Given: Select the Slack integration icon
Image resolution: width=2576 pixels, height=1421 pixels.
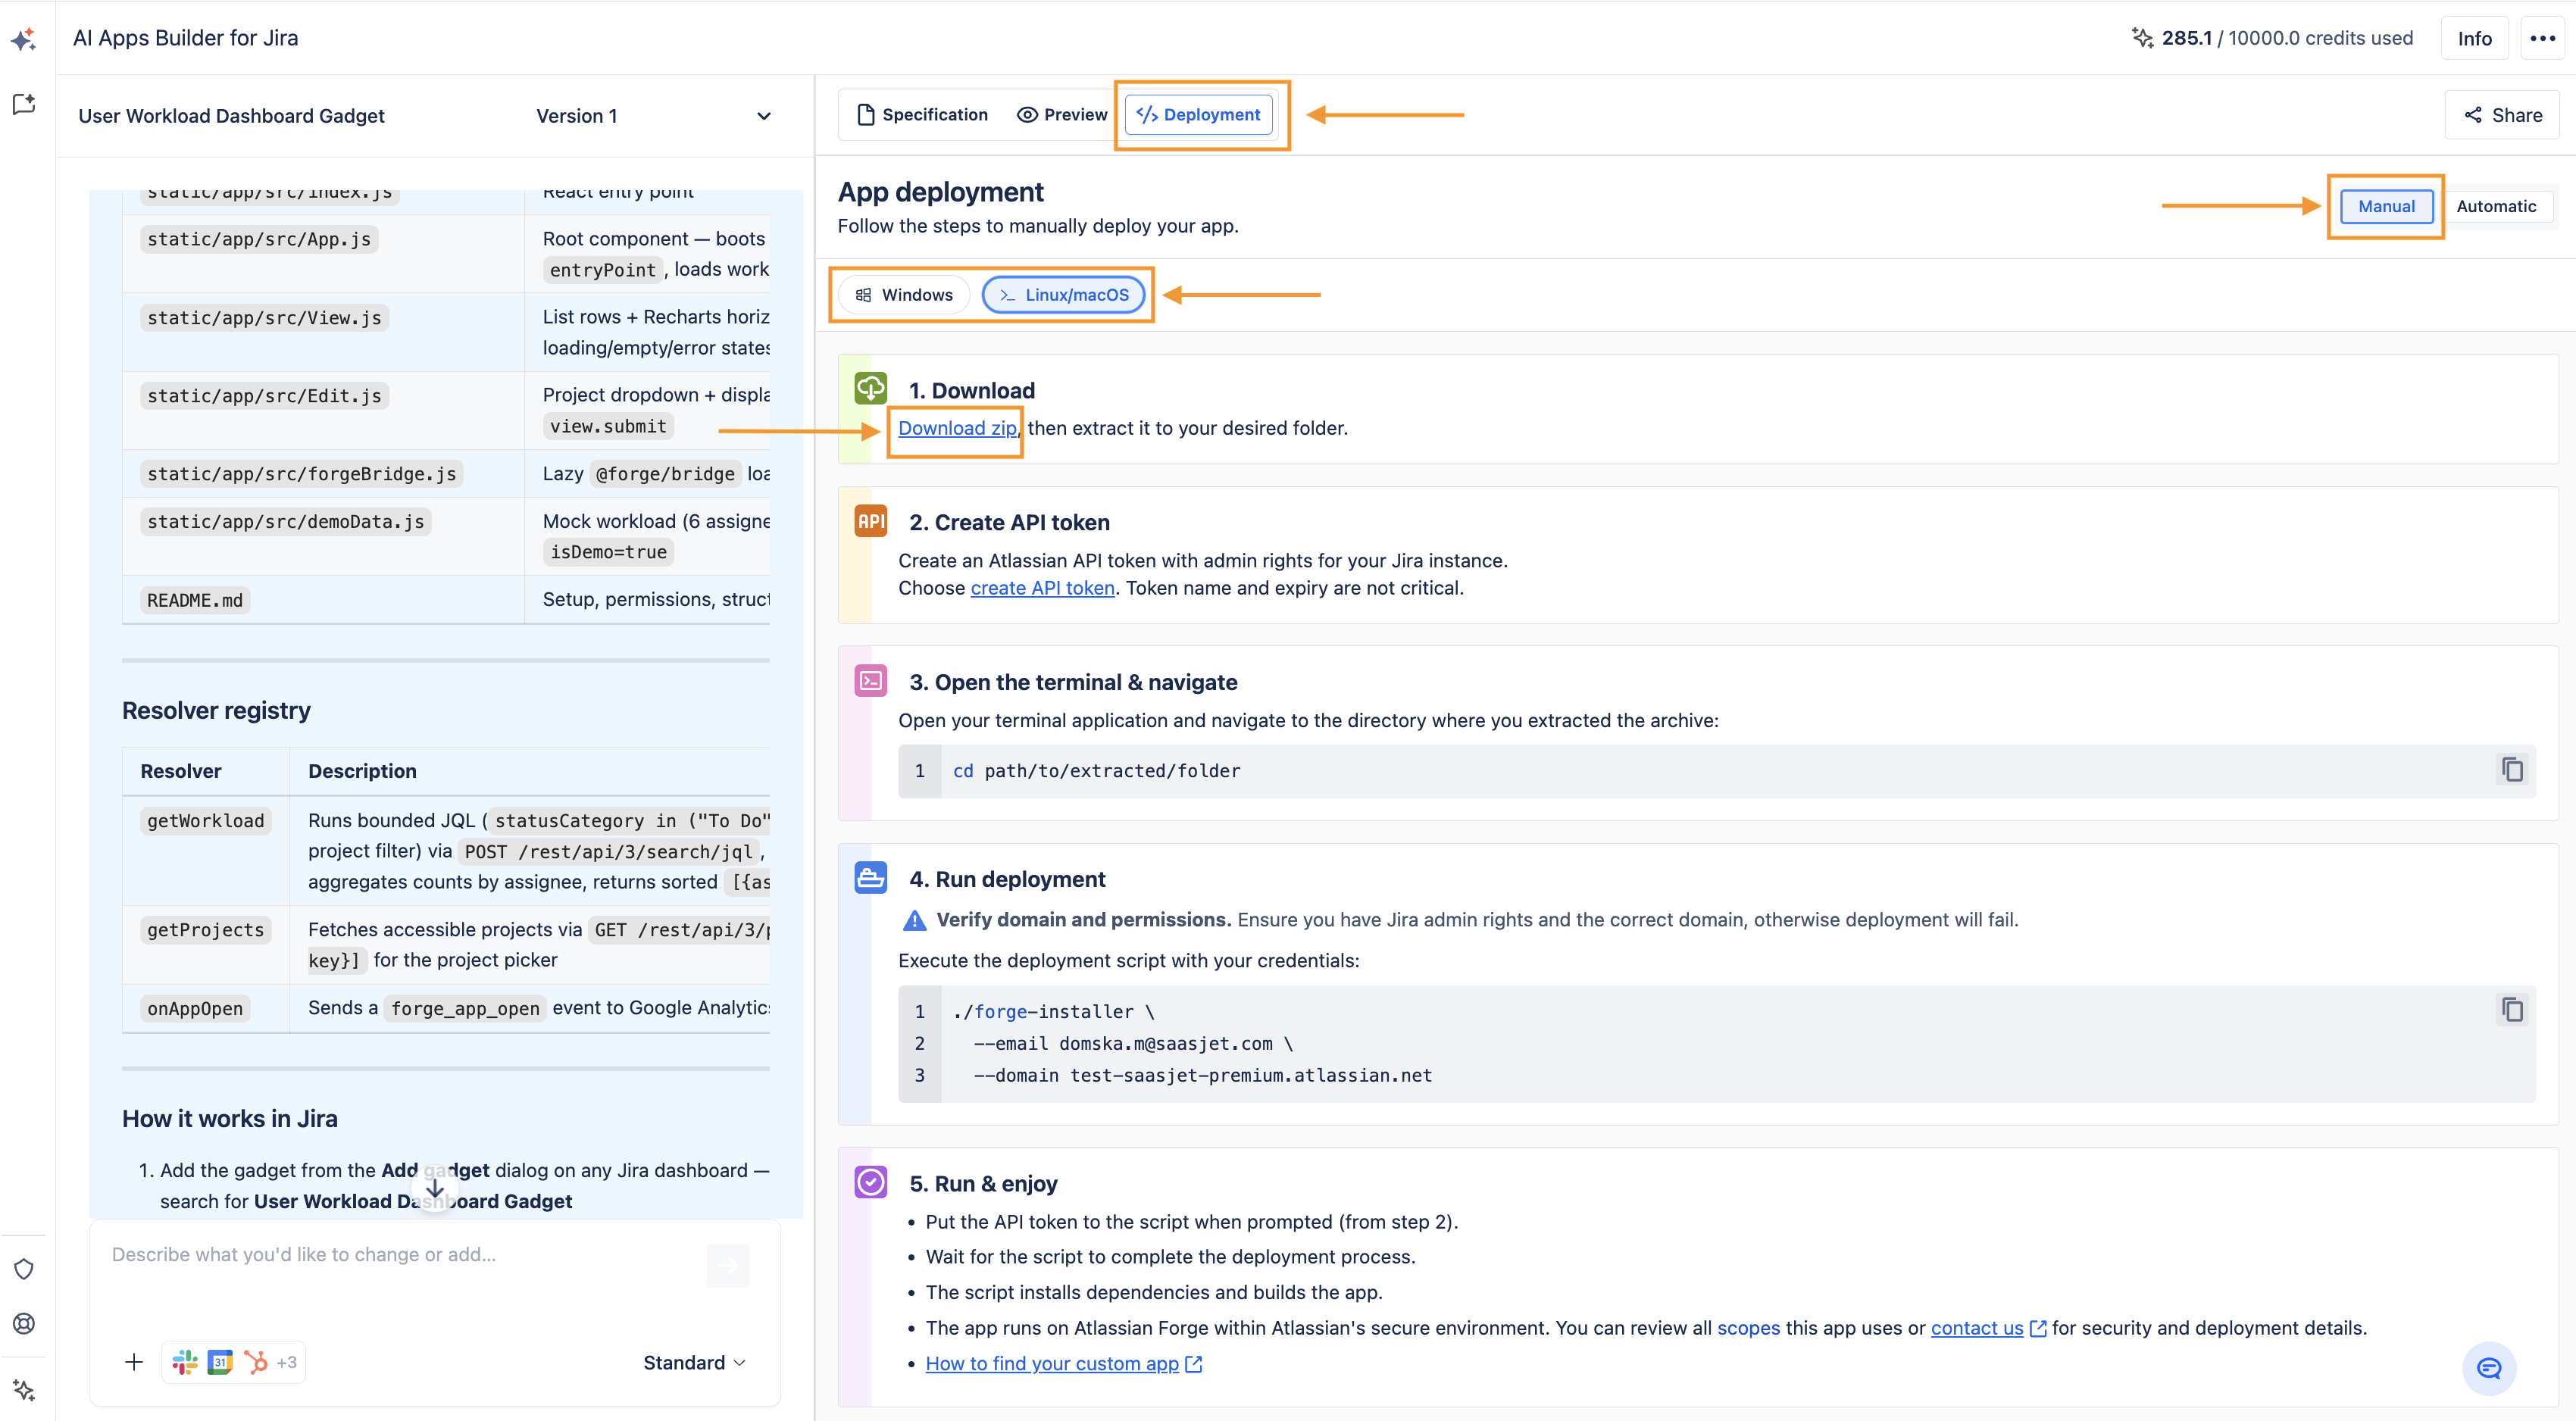Looking at the screenshot, I should point(185,1362).
